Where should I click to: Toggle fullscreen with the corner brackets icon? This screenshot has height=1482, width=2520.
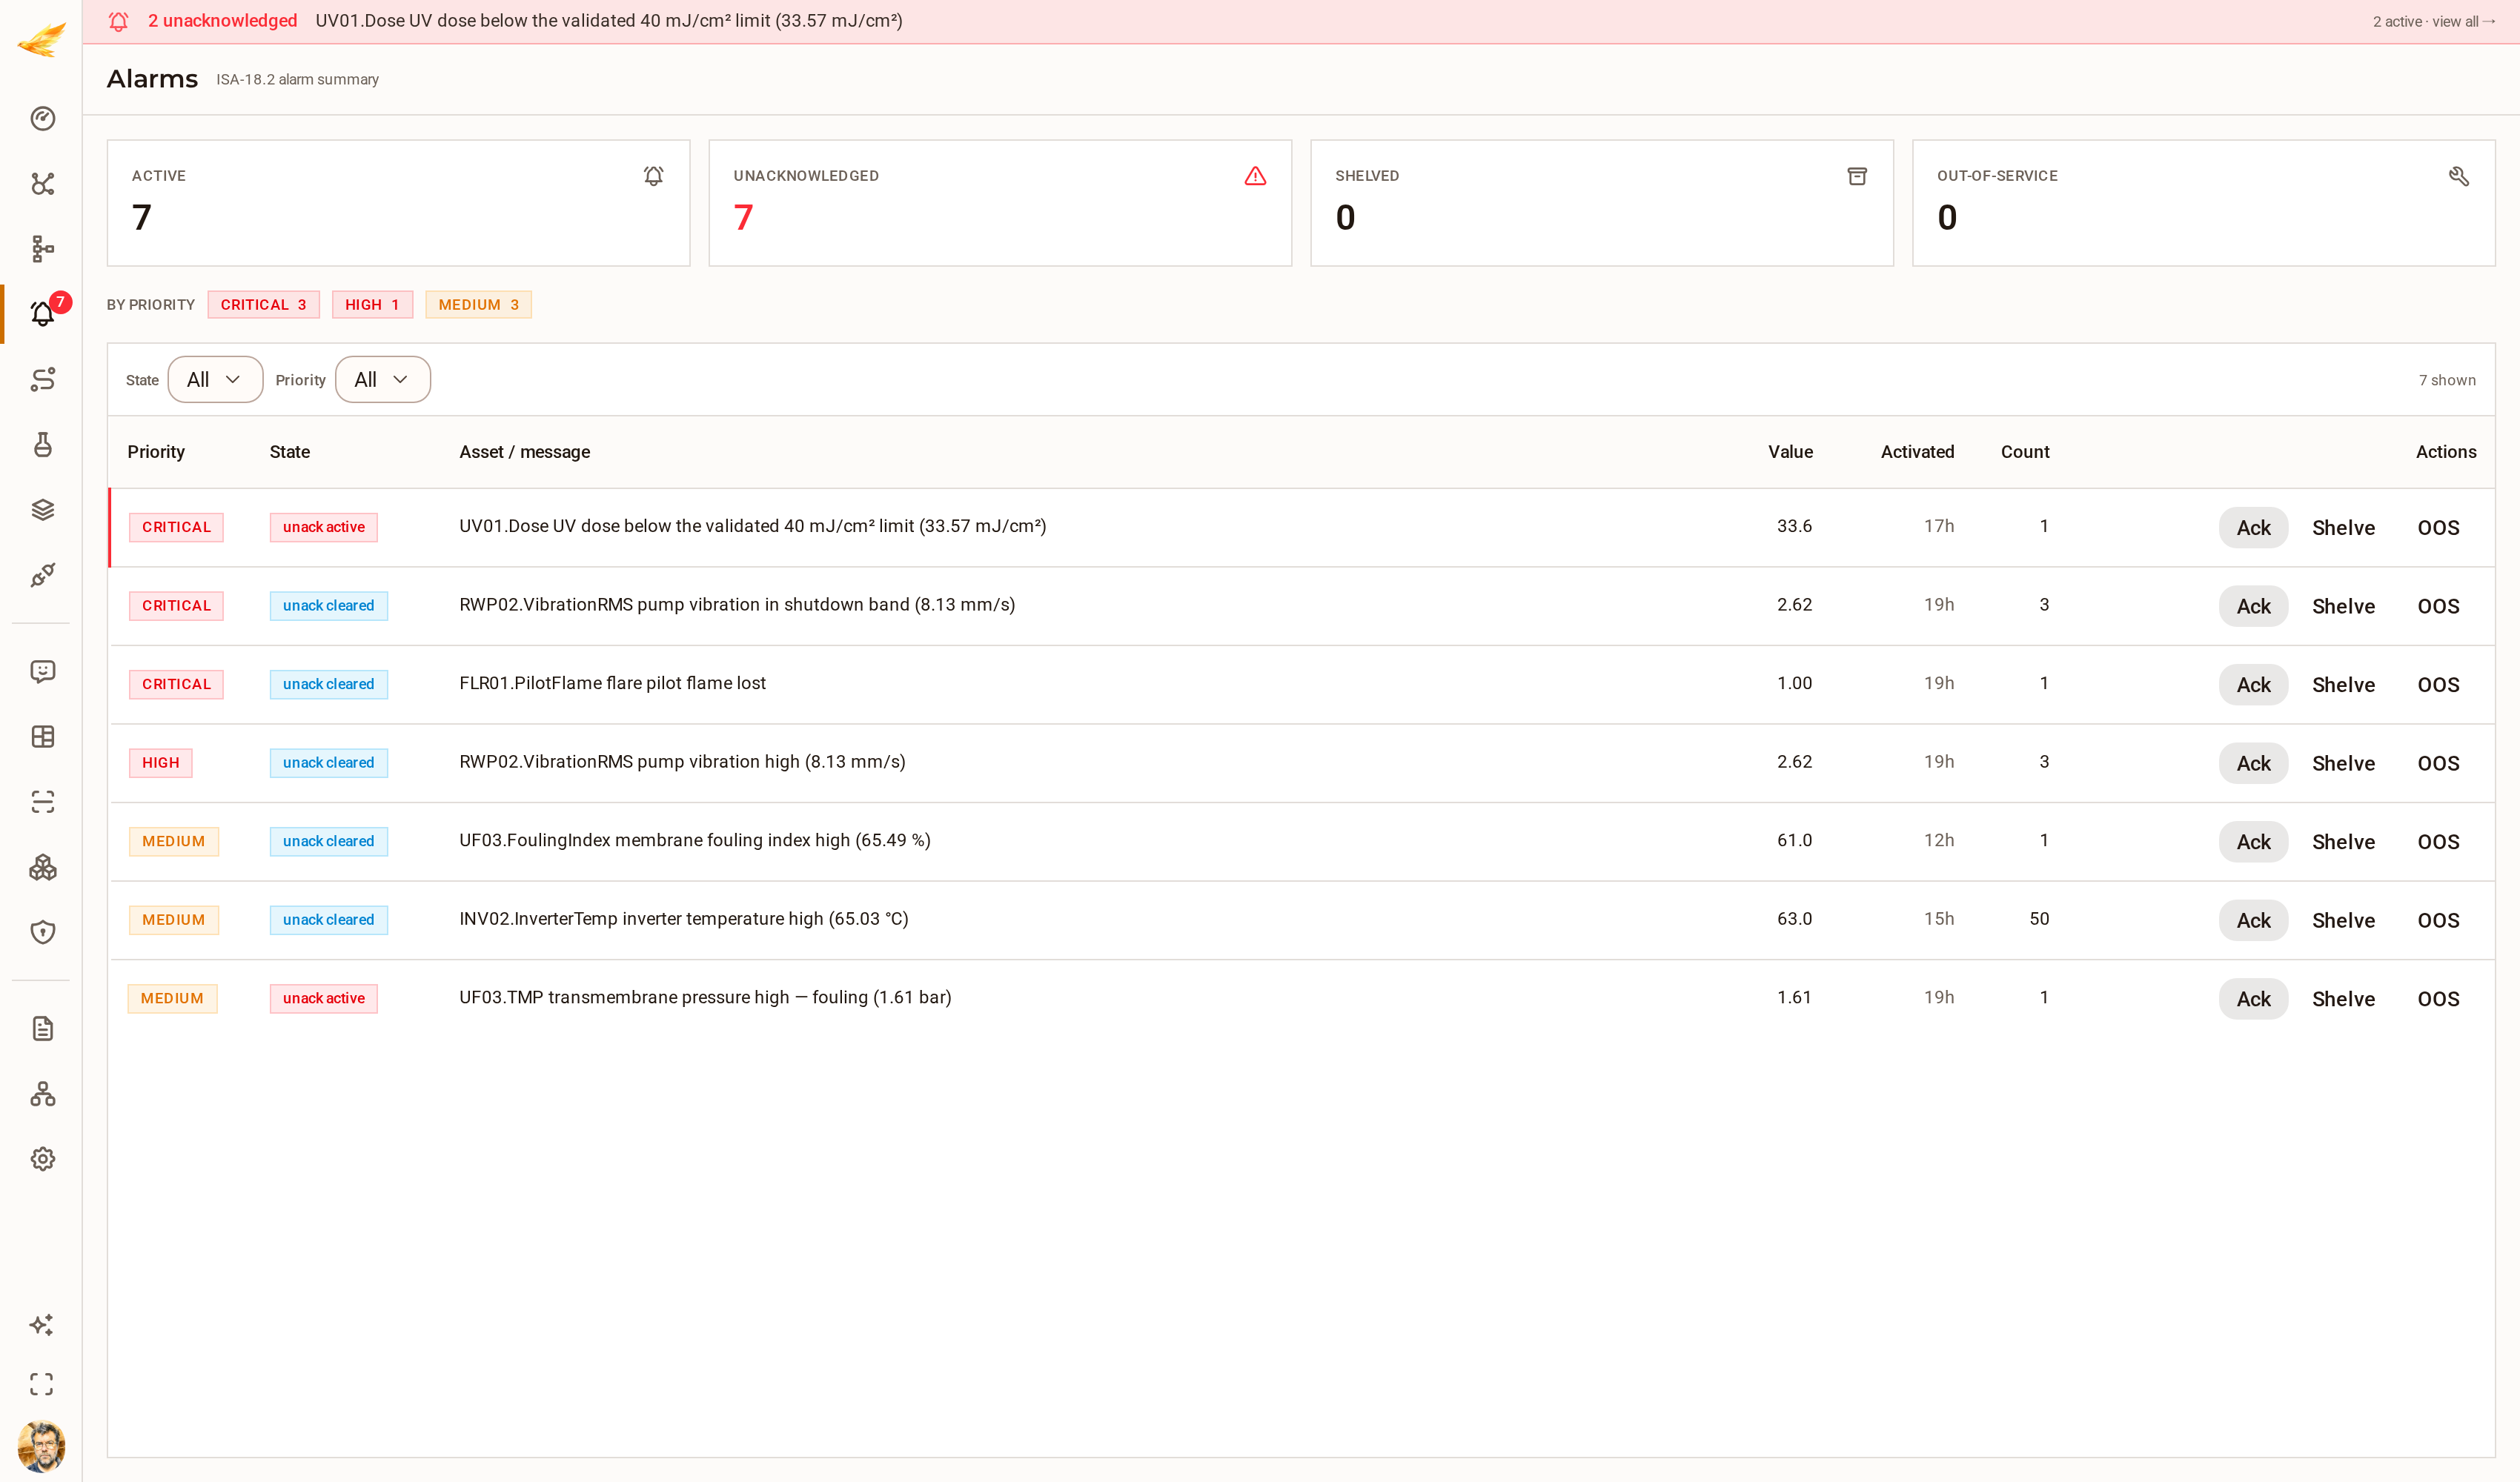pyautogui.click(x=42, y=1384)
